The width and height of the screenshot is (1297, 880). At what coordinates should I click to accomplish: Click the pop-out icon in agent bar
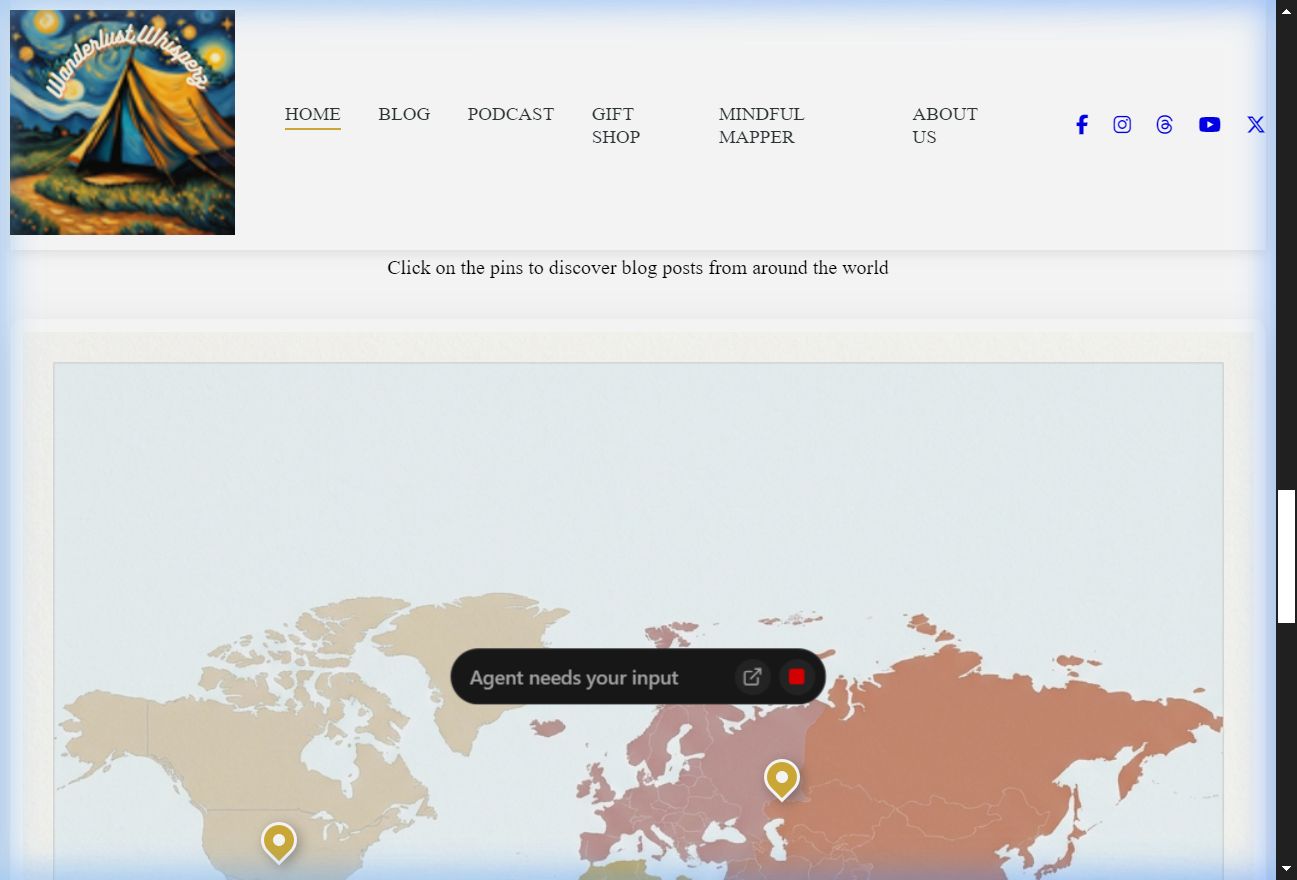[752, 677]
